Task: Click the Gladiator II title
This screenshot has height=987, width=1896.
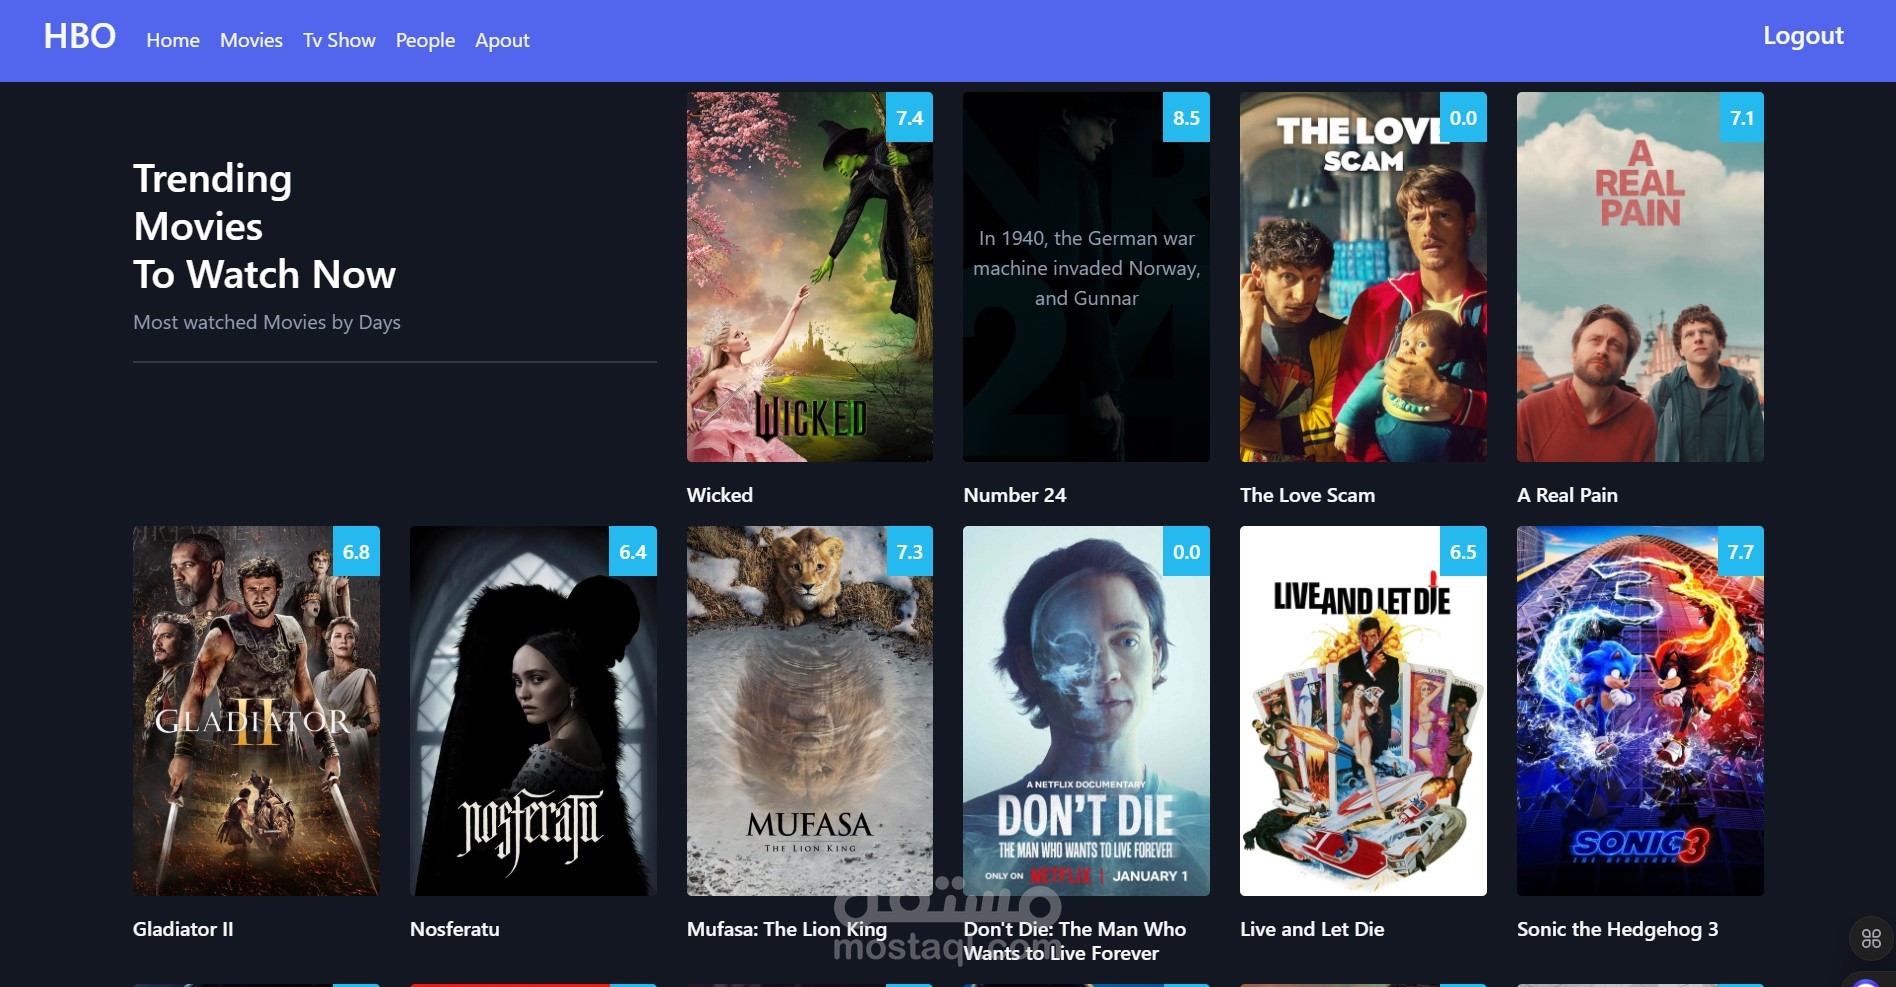Action: [x=183, y=929]
